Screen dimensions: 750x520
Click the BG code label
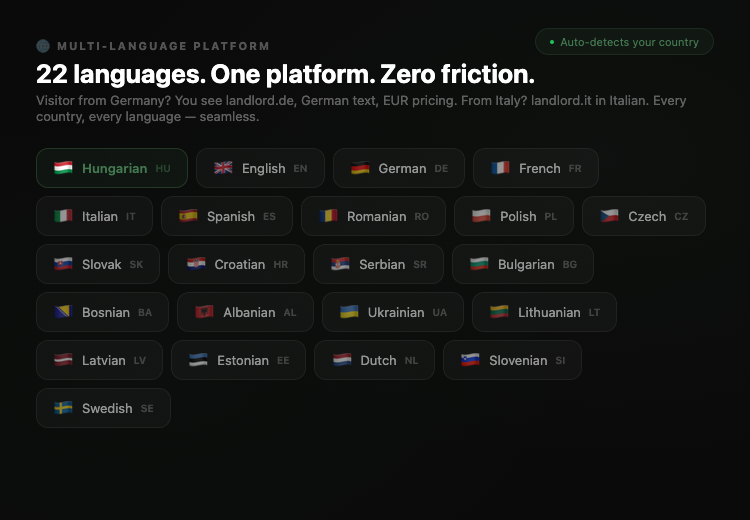570,264
